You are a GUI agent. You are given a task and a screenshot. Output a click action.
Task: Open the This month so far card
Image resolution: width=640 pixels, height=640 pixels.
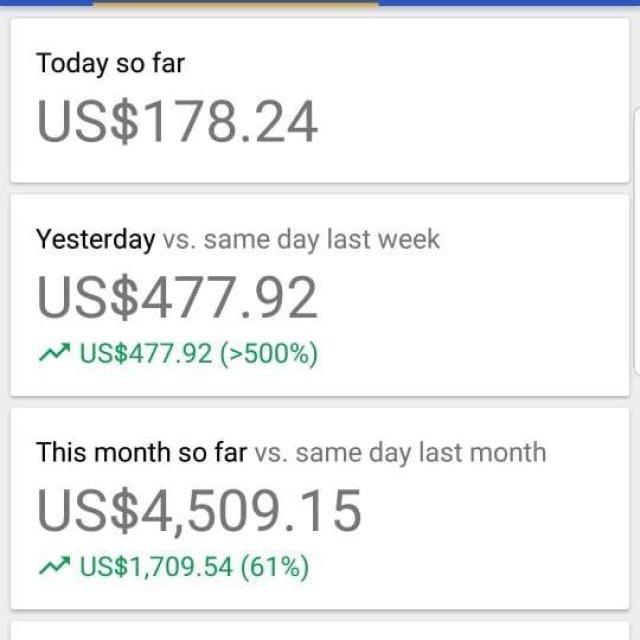pyautogui.click(x=320, y=509)
